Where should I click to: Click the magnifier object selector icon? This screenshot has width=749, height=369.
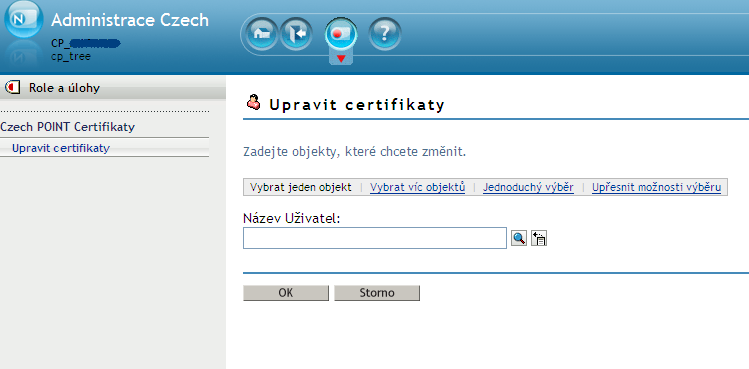(x=519, y=238)
